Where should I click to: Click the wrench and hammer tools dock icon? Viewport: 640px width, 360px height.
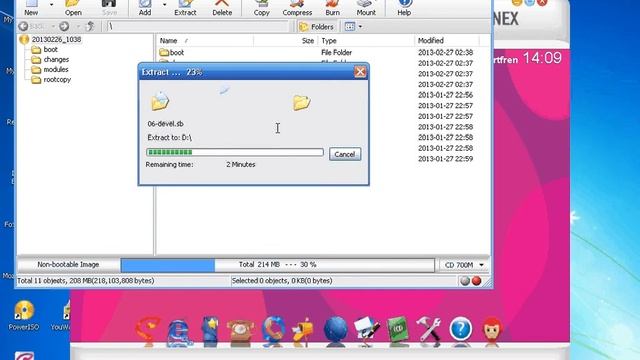pos(429,330)
